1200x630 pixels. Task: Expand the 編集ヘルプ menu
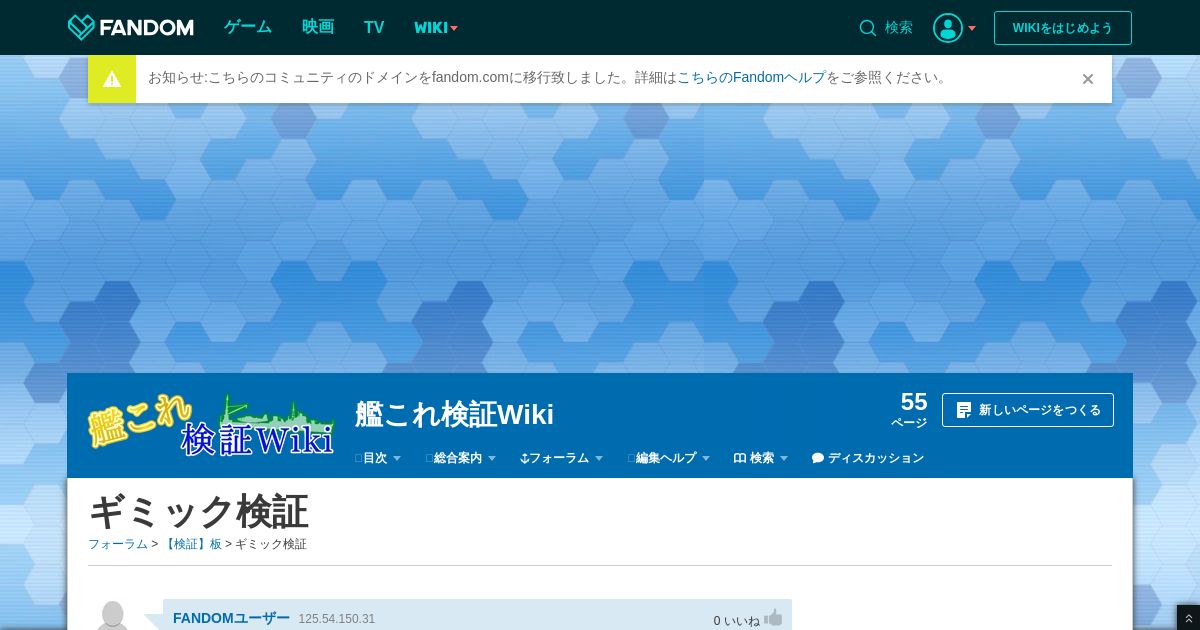coord(669,458)
